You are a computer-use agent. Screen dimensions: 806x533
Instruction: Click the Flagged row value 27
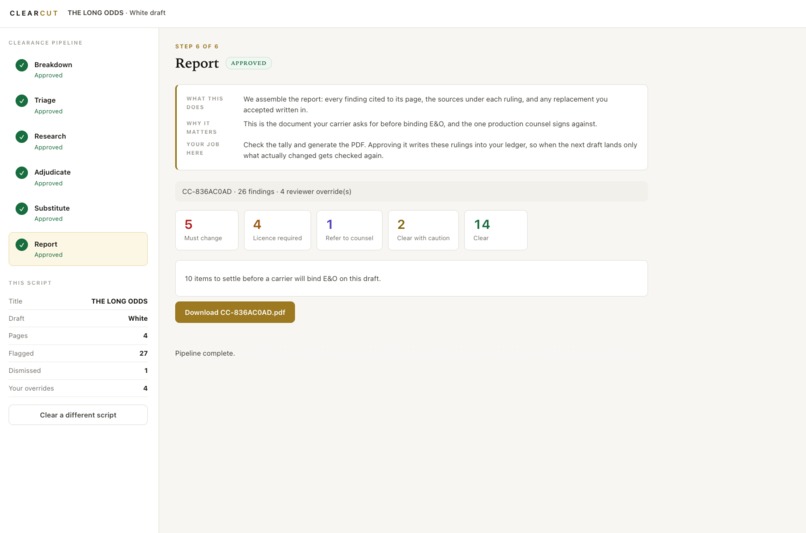[143, 353]
